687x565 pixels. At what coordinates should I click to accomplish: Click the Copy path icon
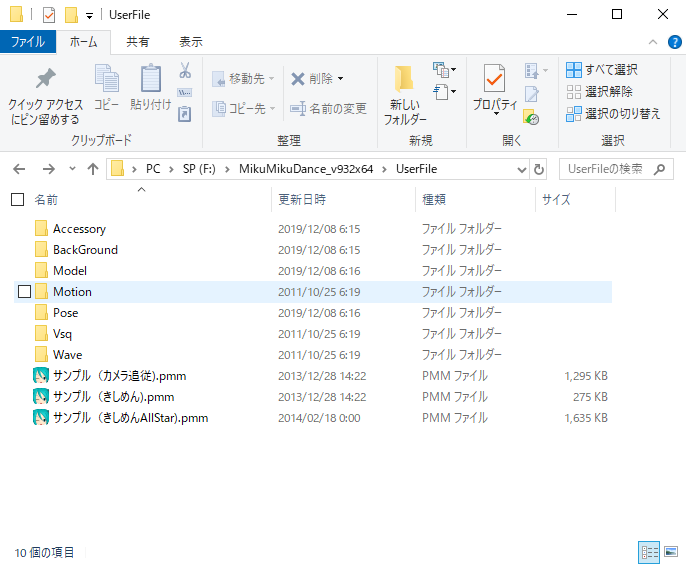tap(184, 92)
